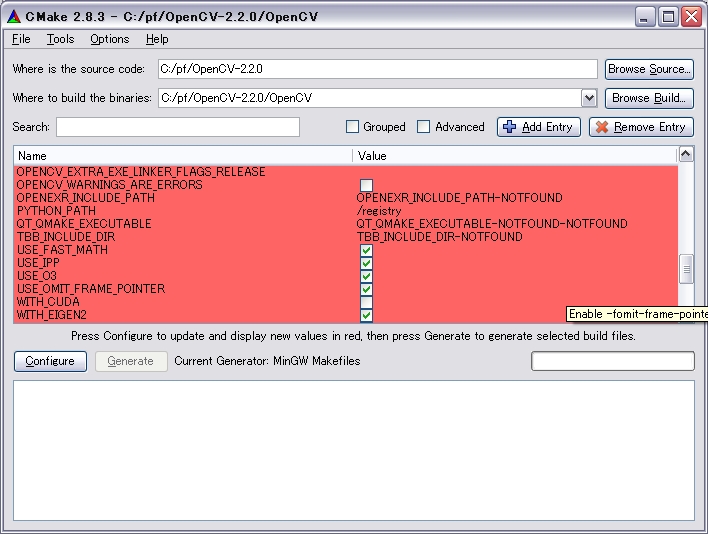708x534 pixels.
Task: Uncheck the USE_FAST_MATH checkbox
Action: click(x=366, y=250)
